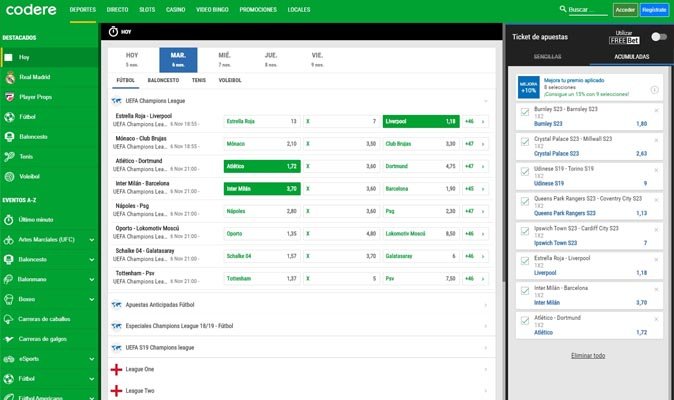
Task: Select the Fútbol ball icon under Destacados
Action: click(x=9, y=117)
